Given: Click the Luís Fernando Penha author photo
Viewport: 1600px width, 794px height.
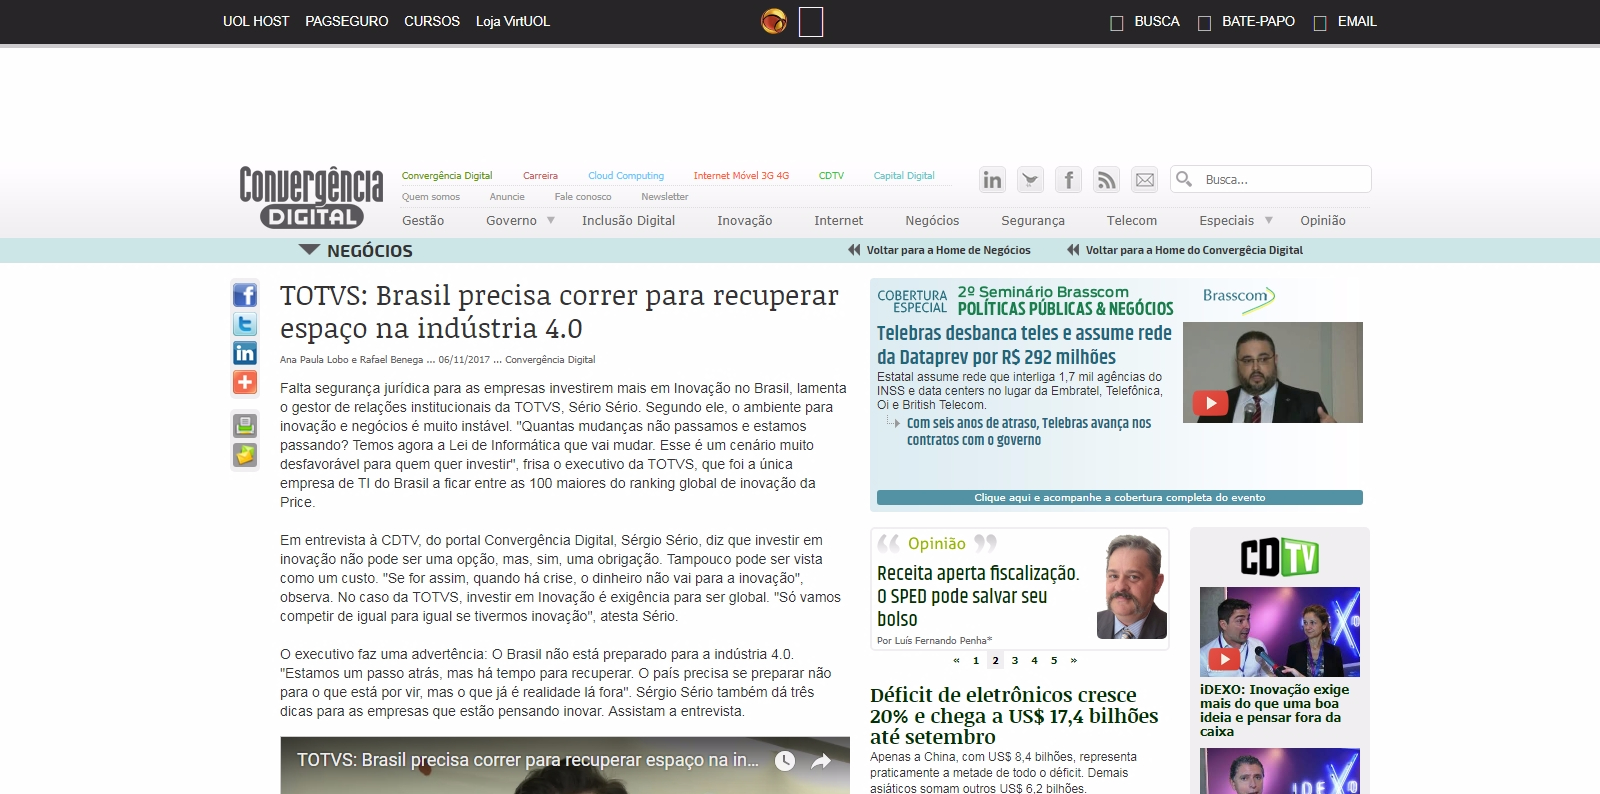Looking at the screenshot, I should (1132, 587).
